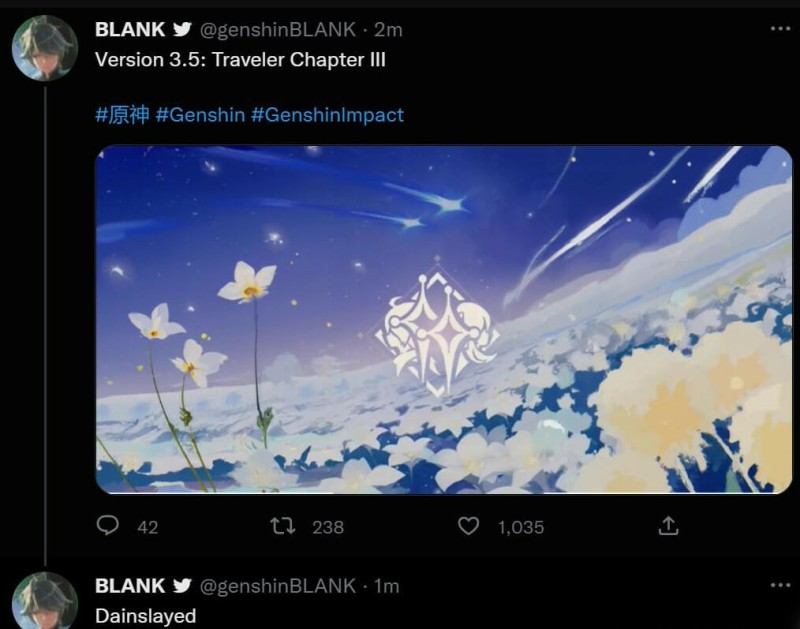Click the 238 retweets count
Image resolution: width=800 pixels, height=629 pixels.
[x=328, y=527]
